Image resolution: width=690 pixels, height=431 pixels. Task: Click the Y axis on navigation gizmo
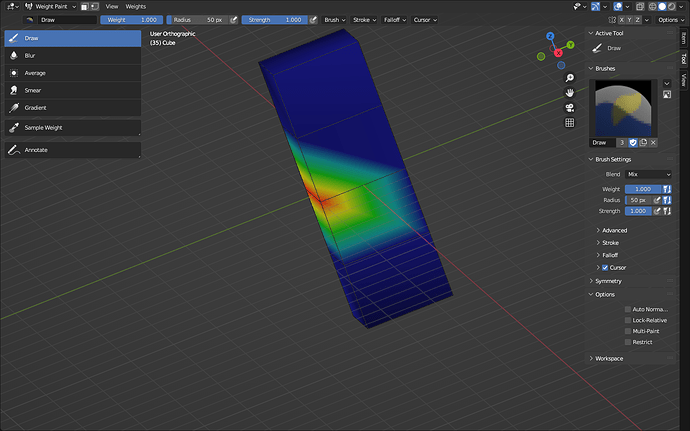pos(570,45)
